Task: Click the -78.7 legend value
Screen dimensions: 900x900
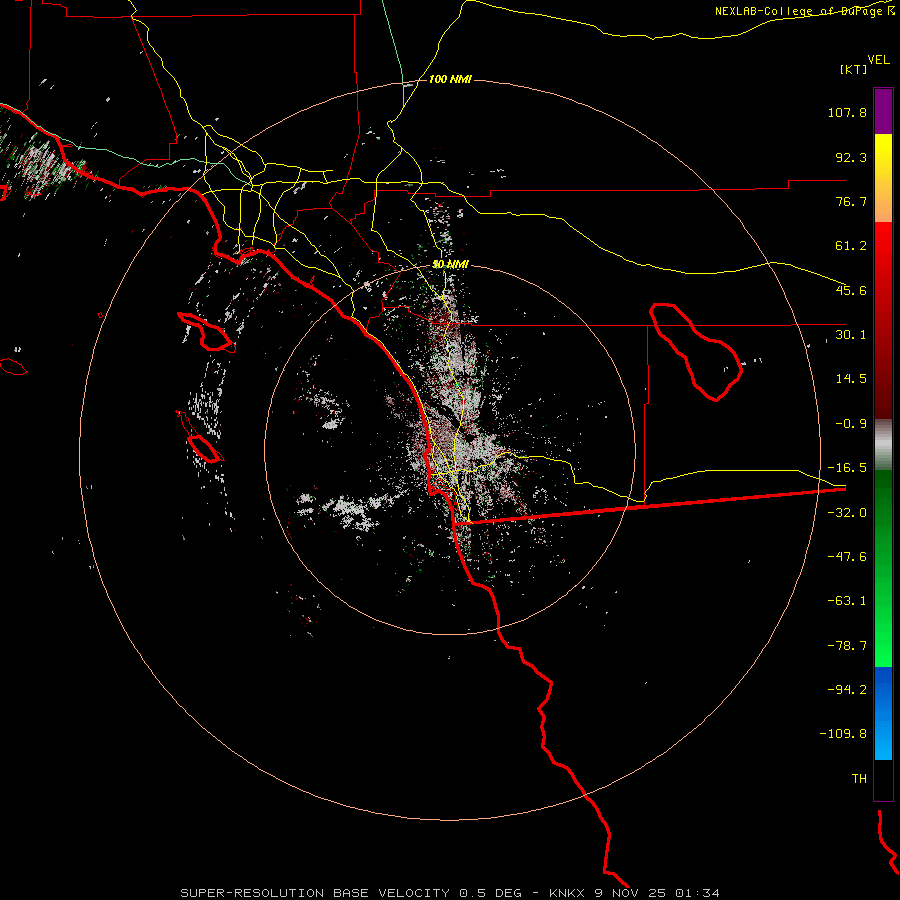Action: 847,646
